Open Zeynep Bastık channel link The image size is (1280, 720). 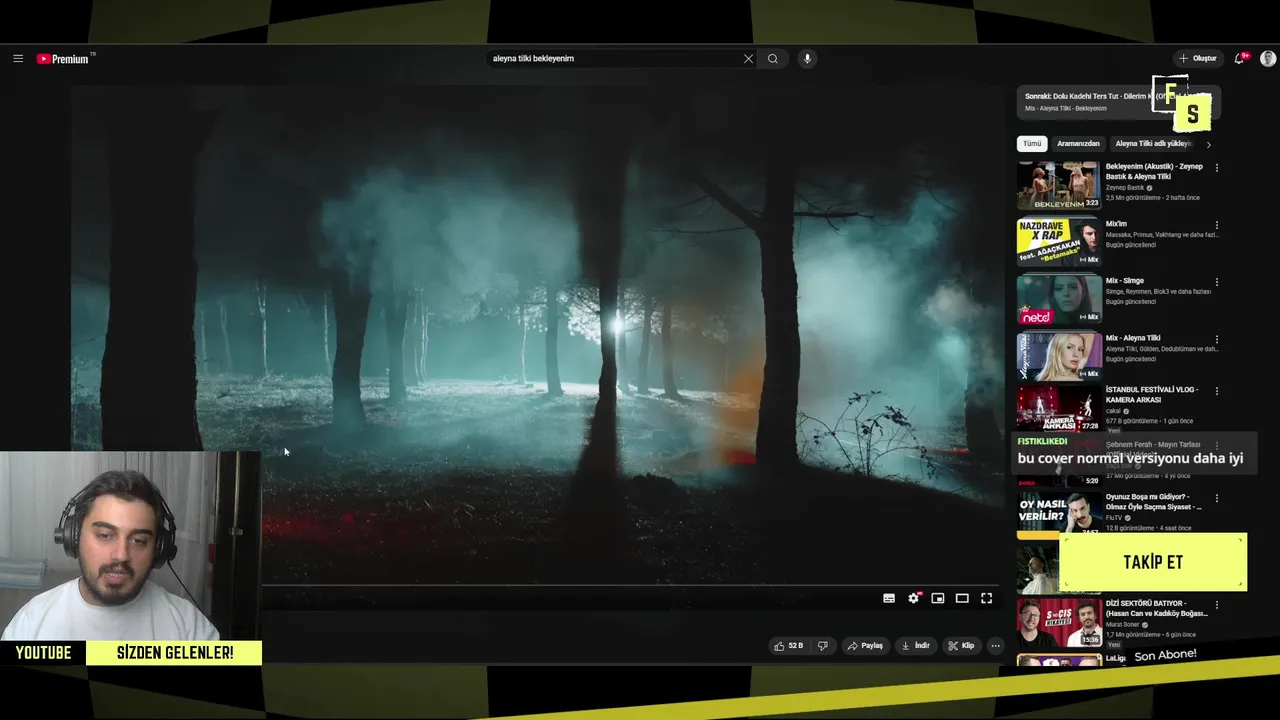(1125, 188)
